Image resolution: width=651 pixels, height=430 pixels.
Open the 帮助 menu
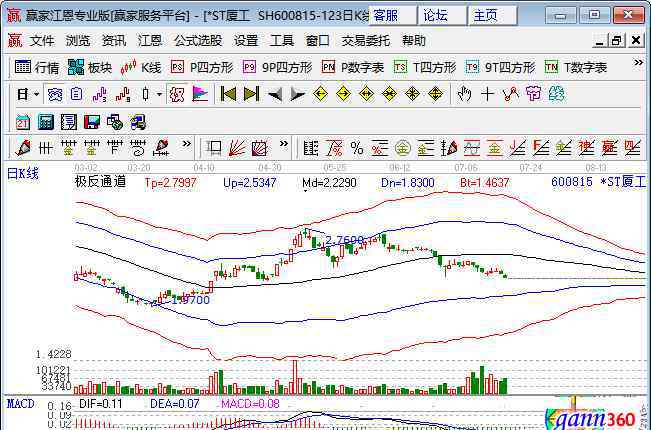point(414,41)
